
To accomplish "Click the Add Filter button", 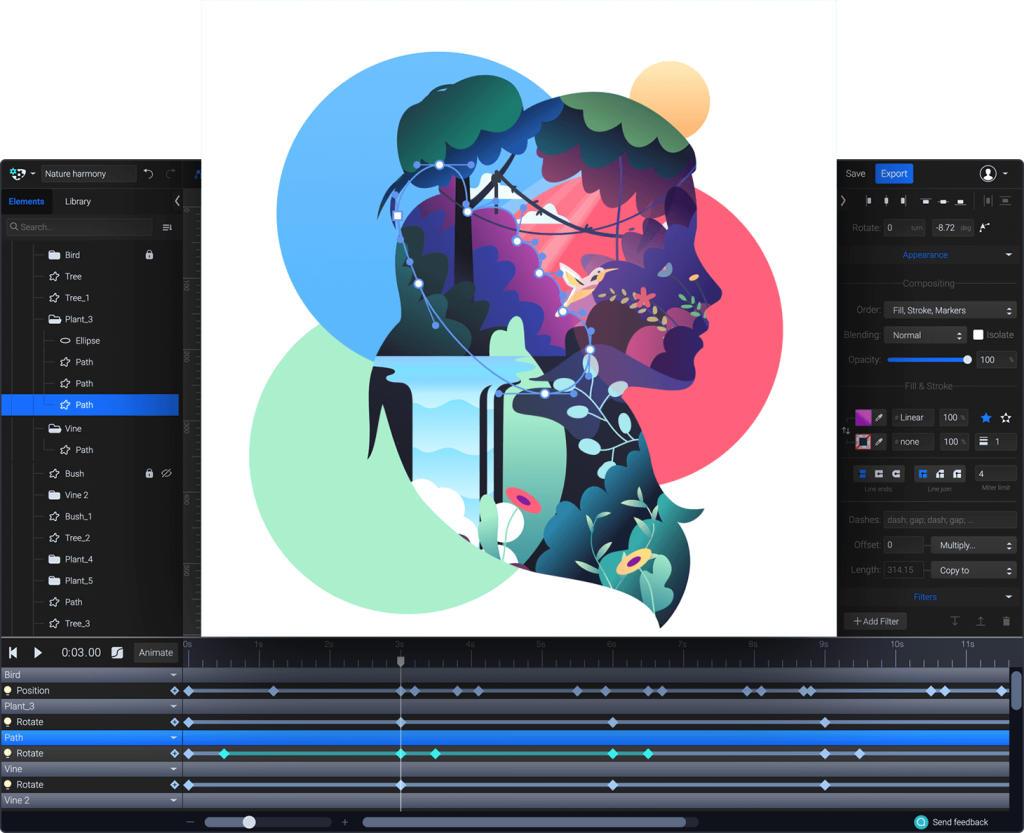I will tap(875, 621).
